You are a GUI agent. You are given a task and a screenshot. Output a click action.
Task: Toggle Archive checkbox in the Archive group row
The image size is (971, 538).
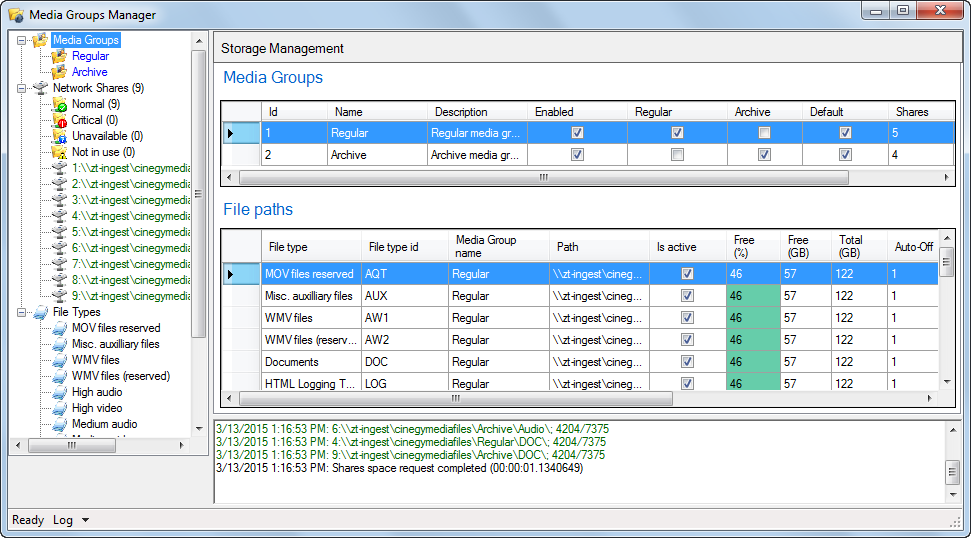[764, 155]
